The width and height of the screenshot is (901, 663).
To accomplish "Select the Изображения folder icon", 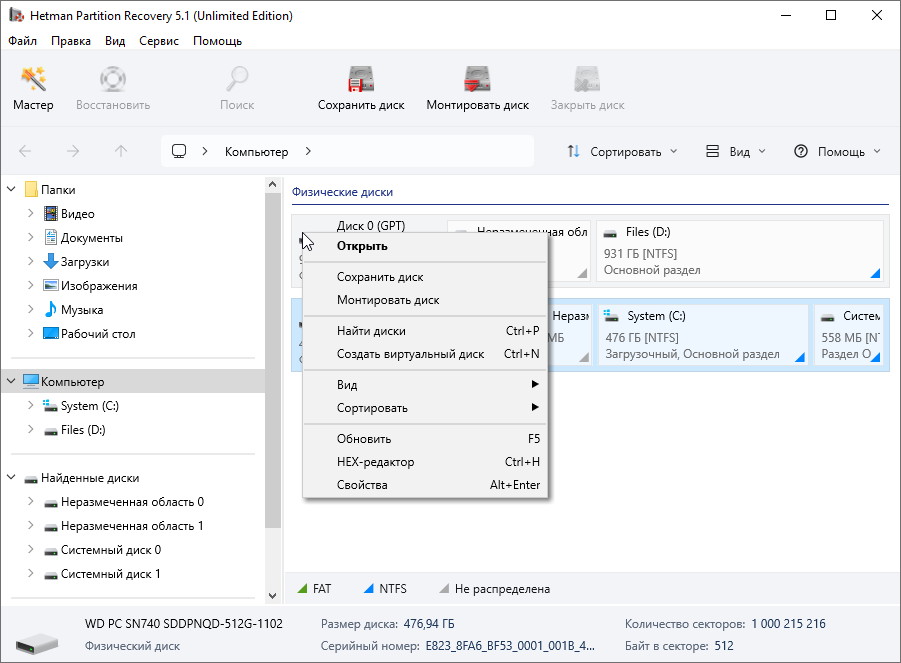I will coord(51,286).
